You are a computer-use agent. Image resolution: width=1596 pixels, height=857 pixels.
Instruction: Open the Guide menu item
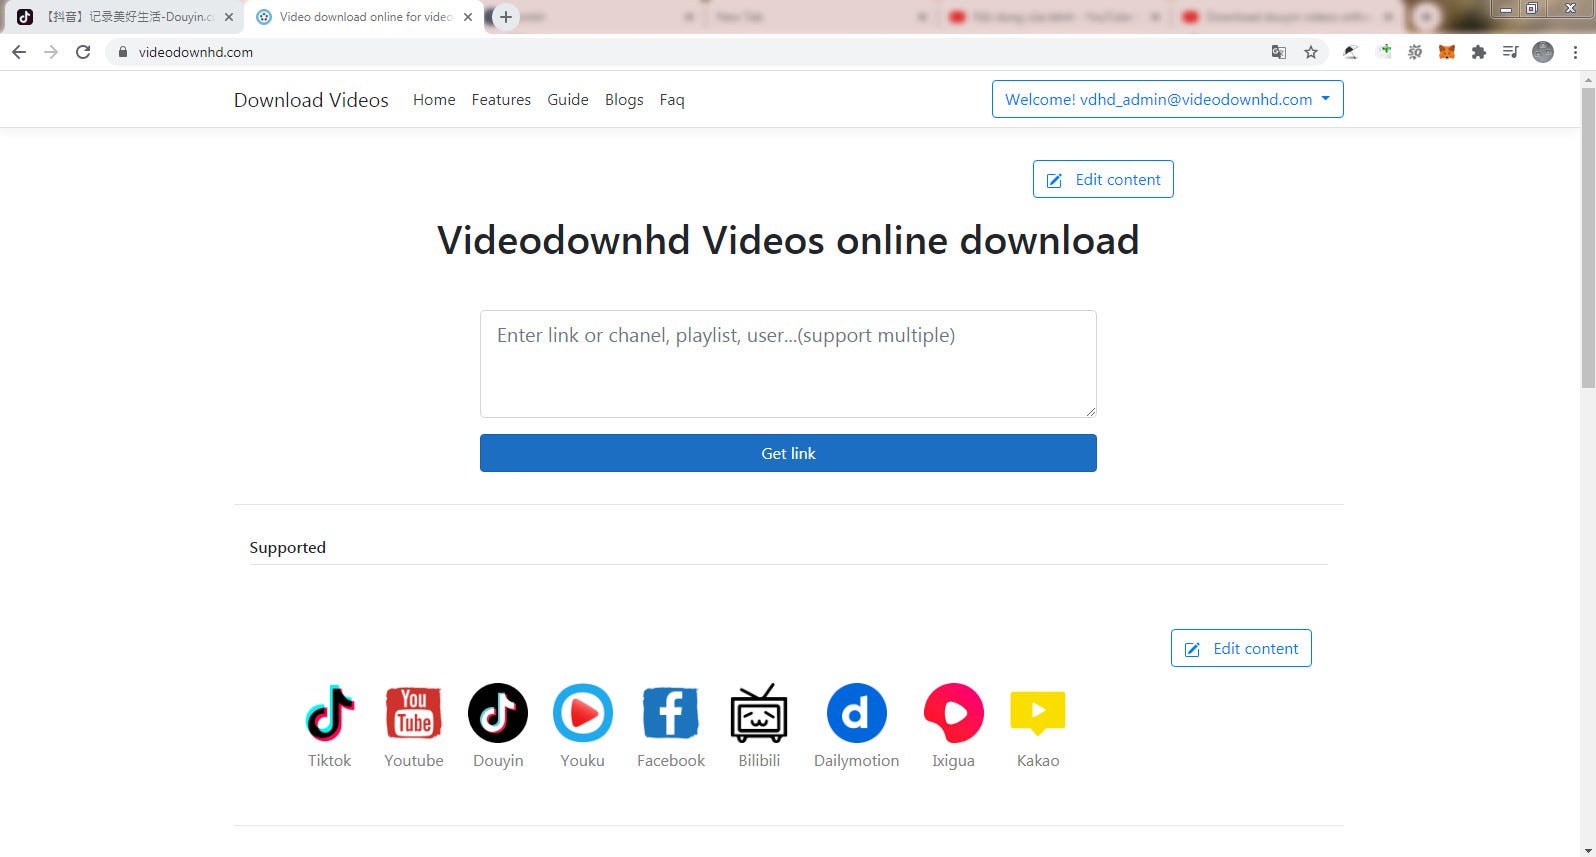[568, 100]
